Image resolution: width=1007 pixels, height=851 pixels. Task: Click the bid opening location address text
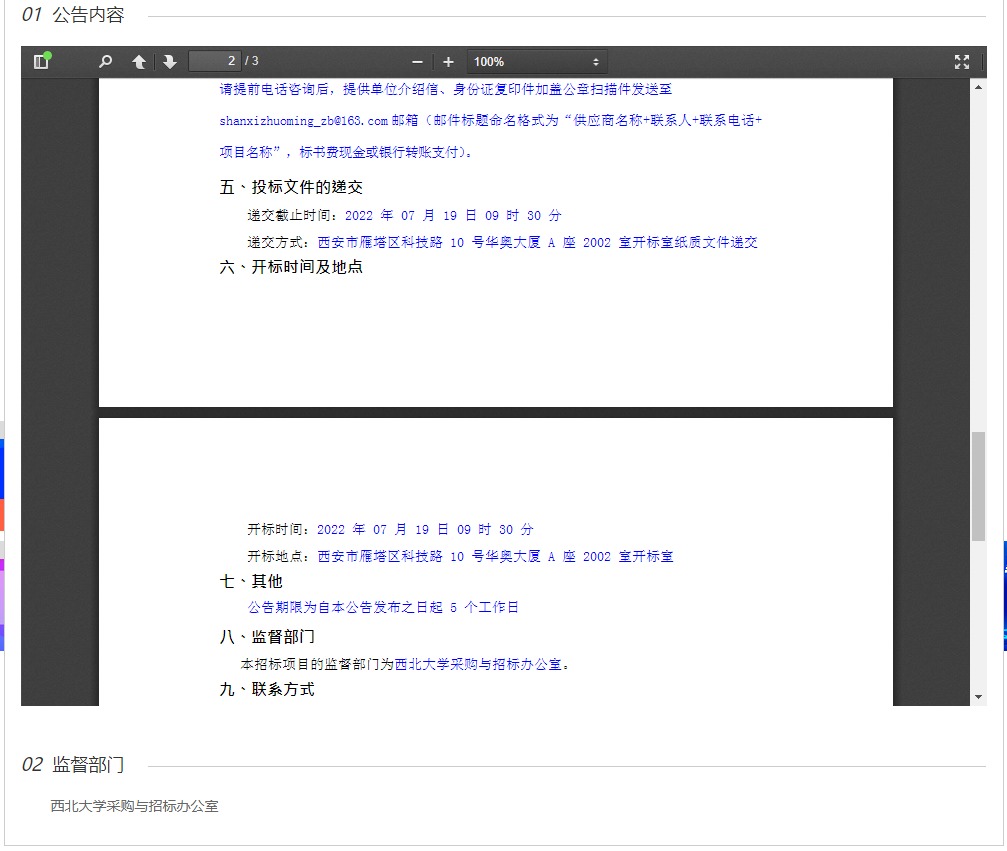495,557
